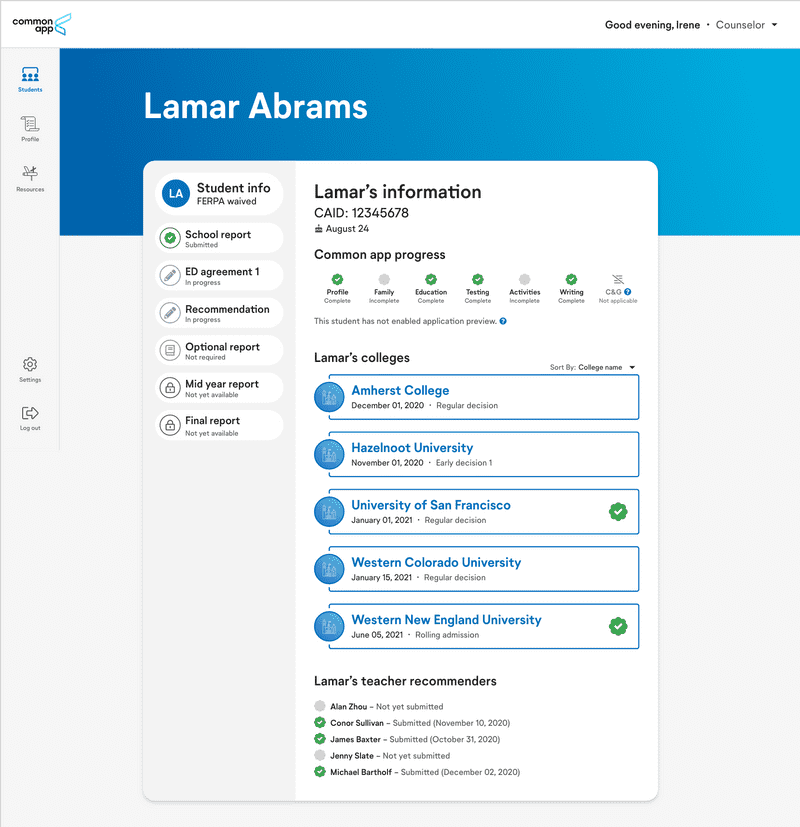Toggle the Student info FERPA waived status
Image resolution: width=800 pixels, height=827 pixels.
click(219, 193)
